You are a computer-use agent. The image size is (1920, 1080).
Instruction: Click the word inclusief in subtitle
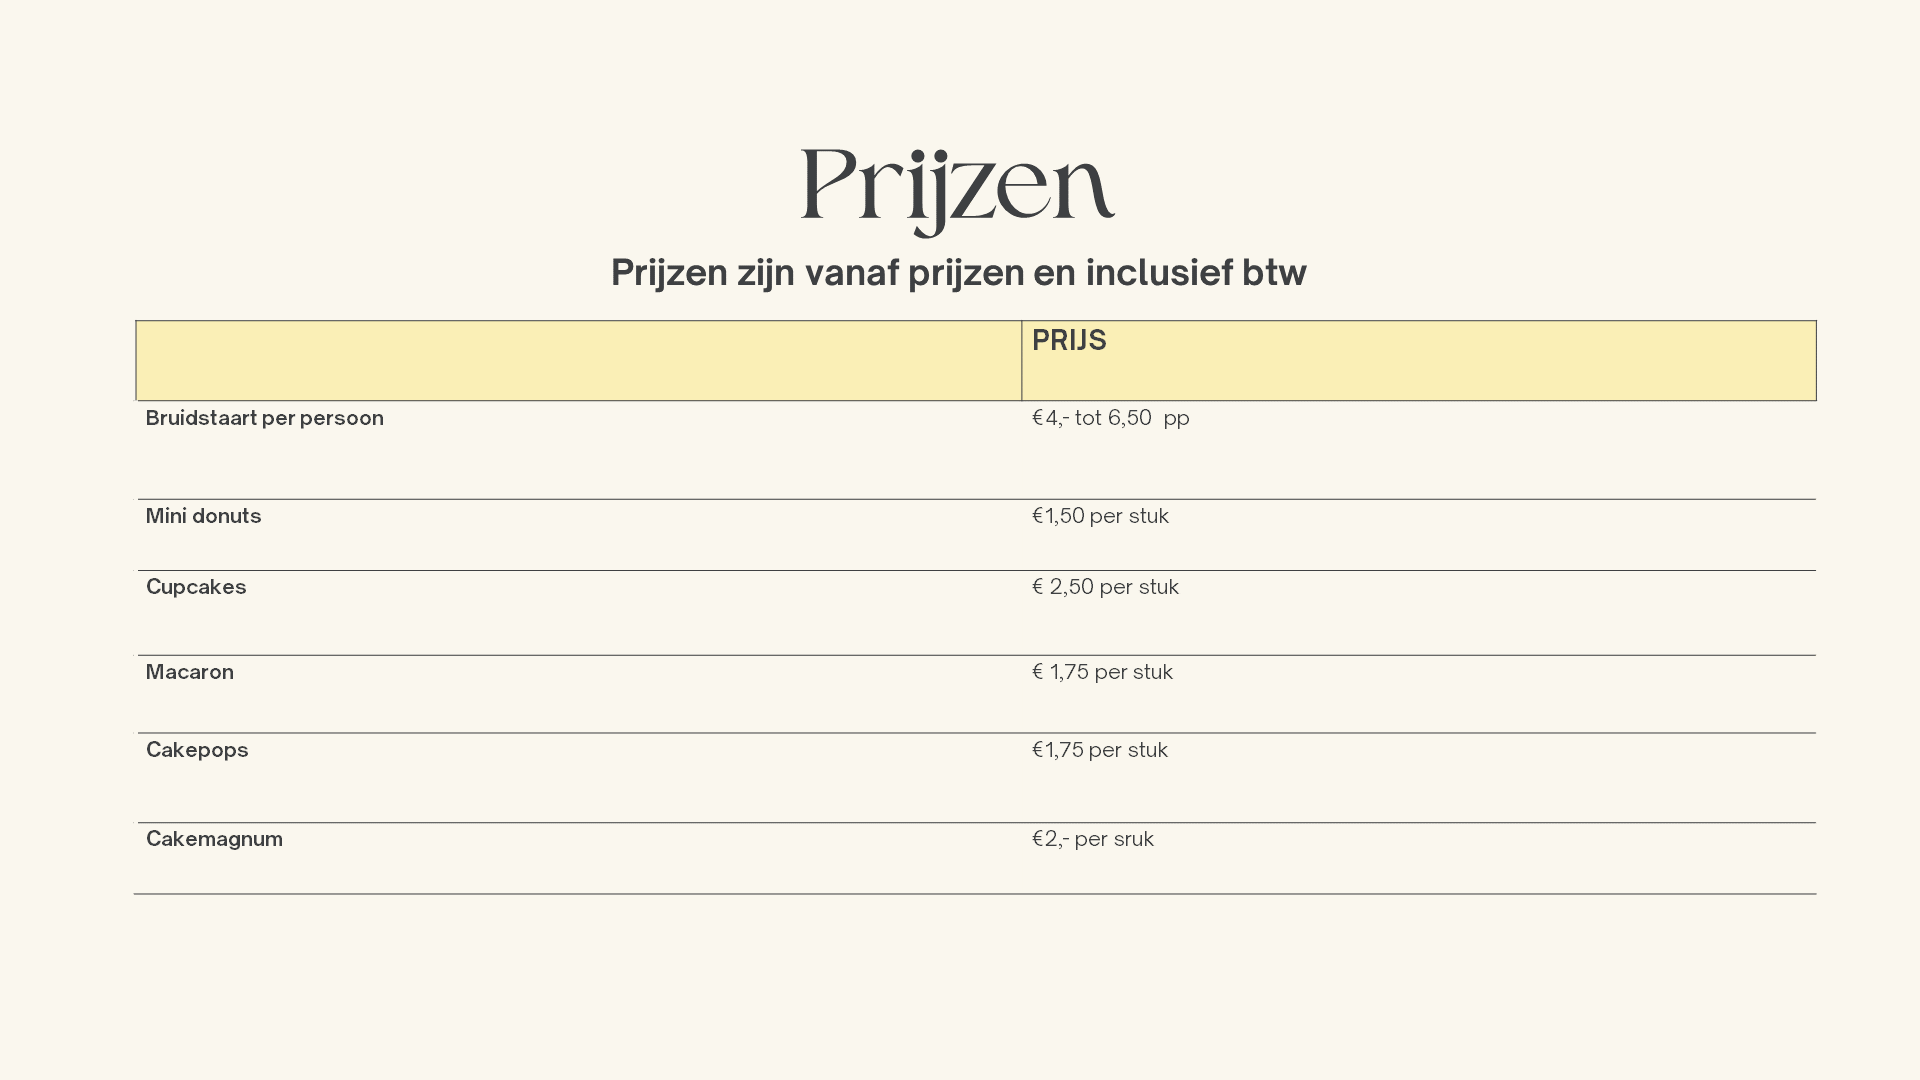tap(1159, 273)
